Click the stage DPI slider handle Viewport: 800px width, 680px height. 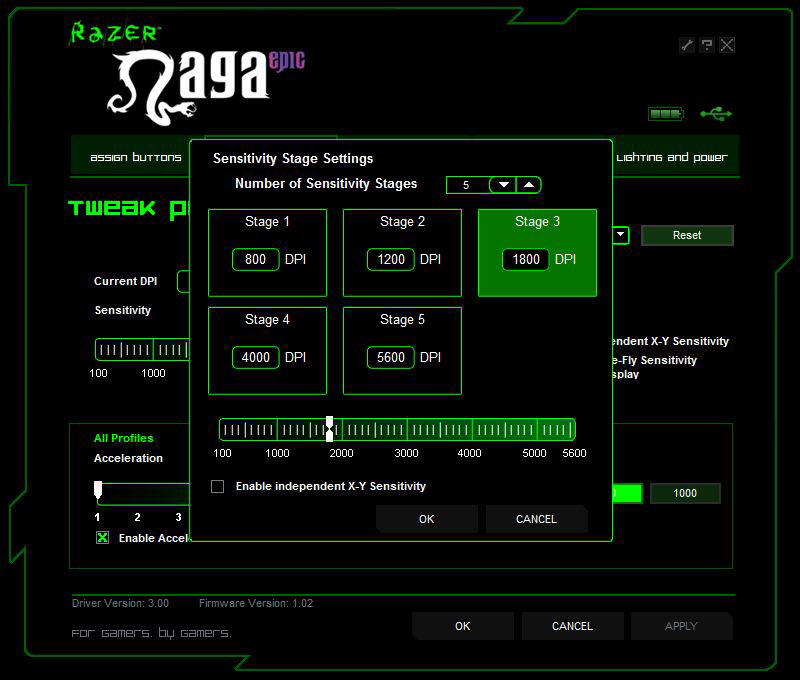click(330, 429)
